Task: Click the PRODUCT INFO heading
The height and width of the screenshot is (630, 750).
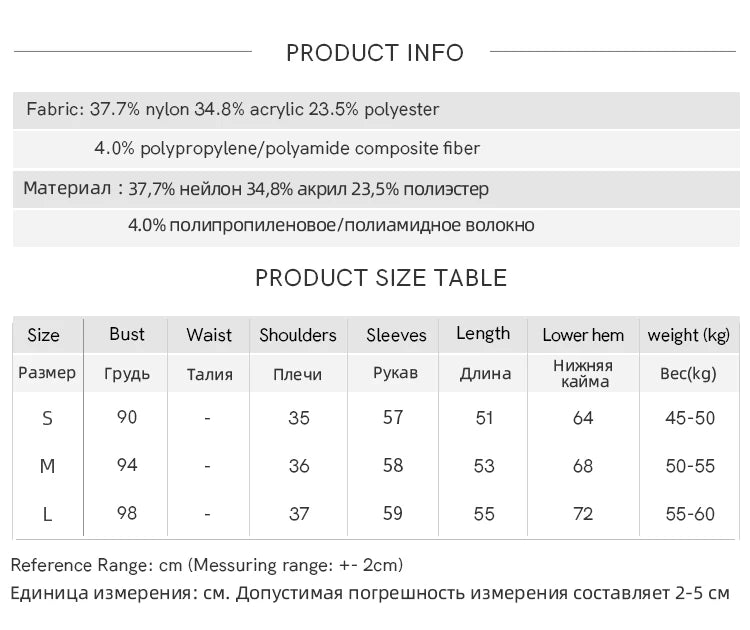Action: click(375, 53)
